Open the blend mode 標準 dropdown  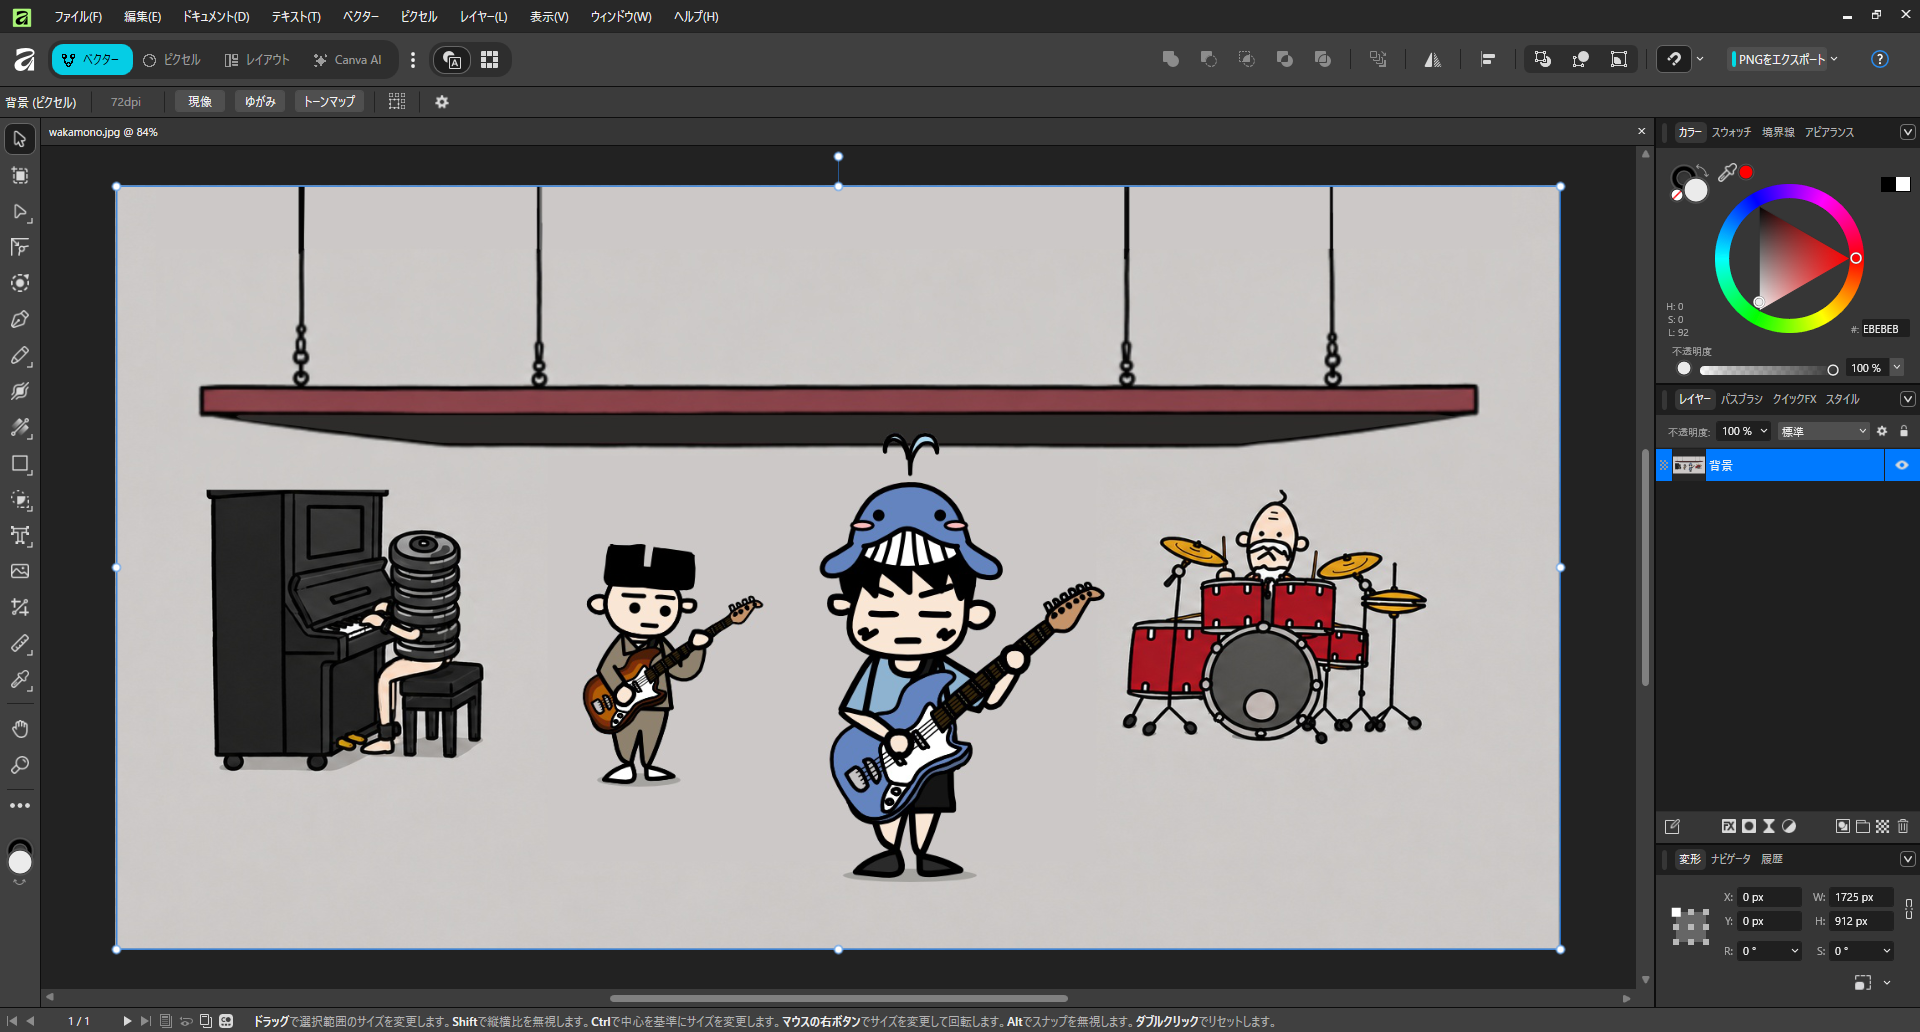pos(1824,431)
